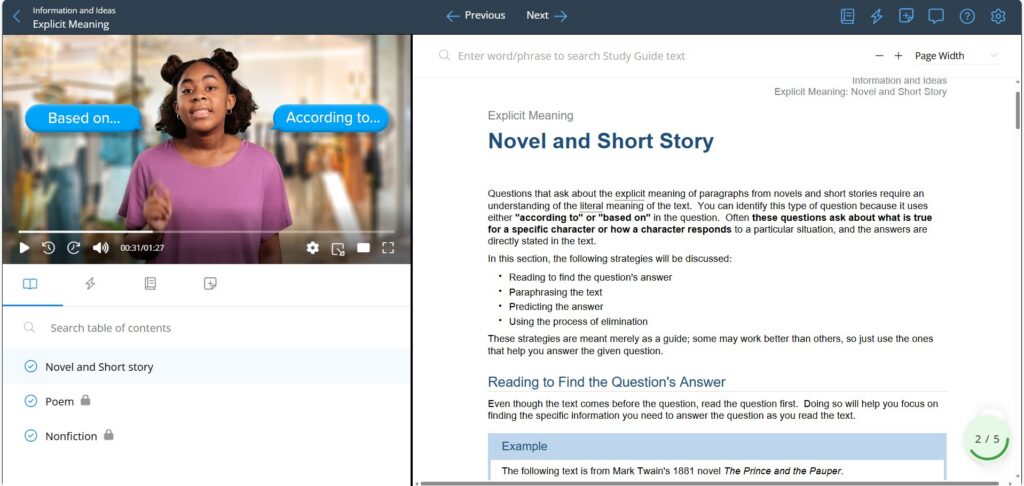Click checkmark circle beside Poem
Image resolution: width=1024 pixels, height=486 pixels.
point(31,401)
